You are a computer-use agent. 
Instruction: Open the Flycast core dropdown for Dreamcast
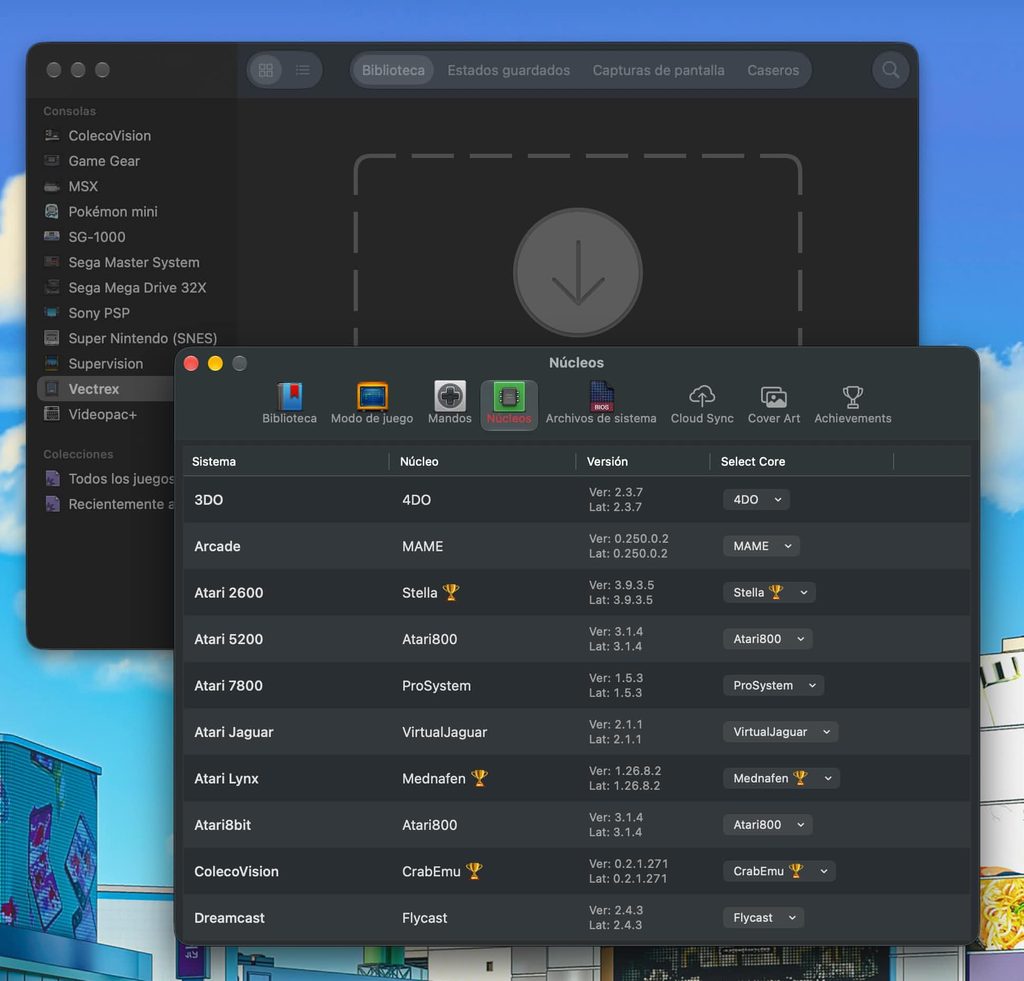click(763, 918)
